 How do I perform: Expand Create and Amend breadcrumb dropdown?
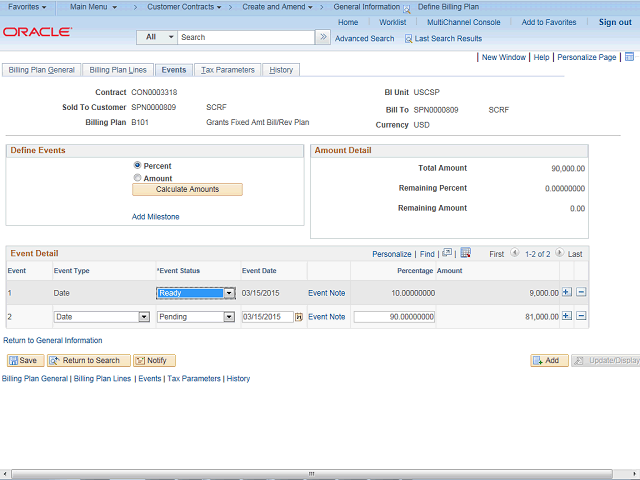pyautogui.click(x=278, y=7)
